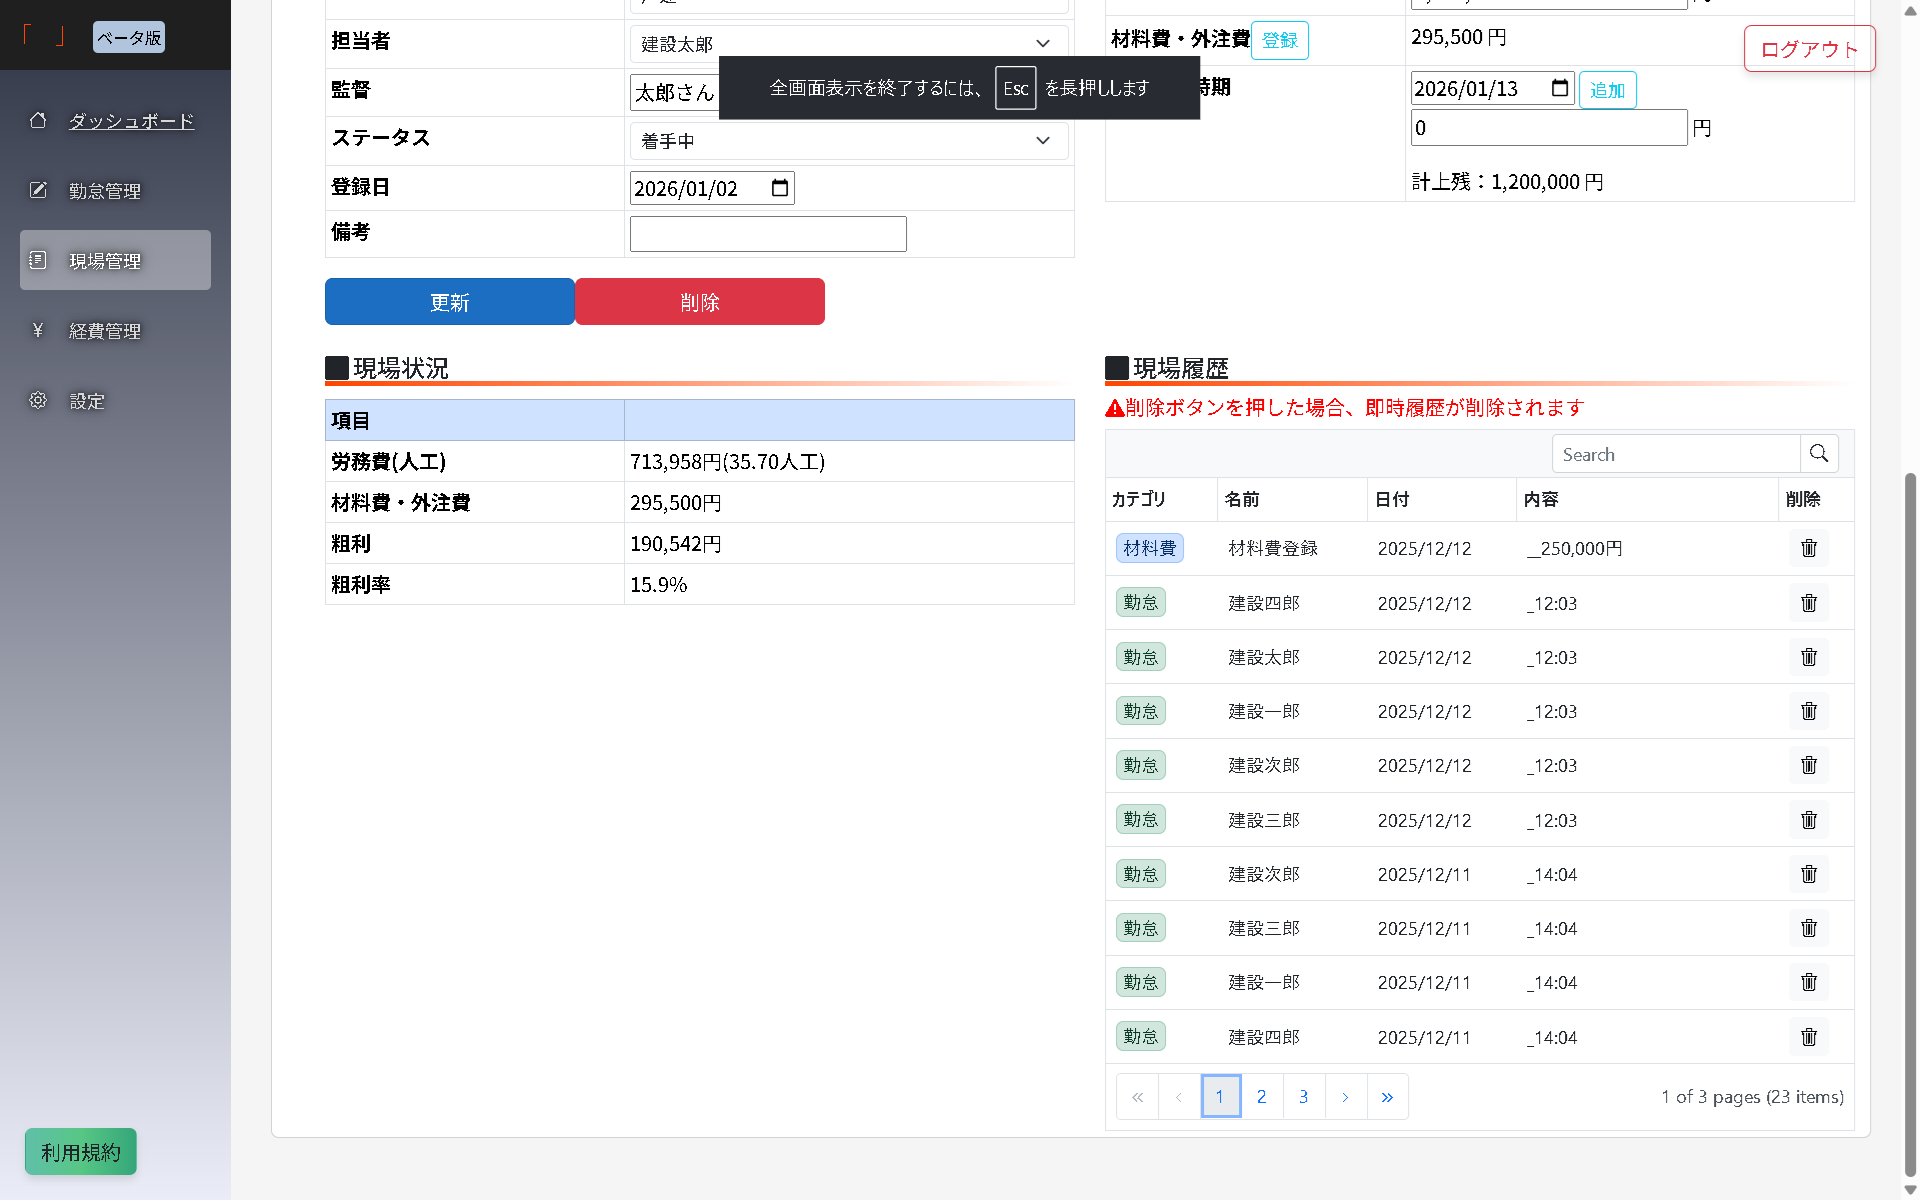
Task: Delete the 材料費登録 row with its trash icon
Action: (x=1808, y=548)
